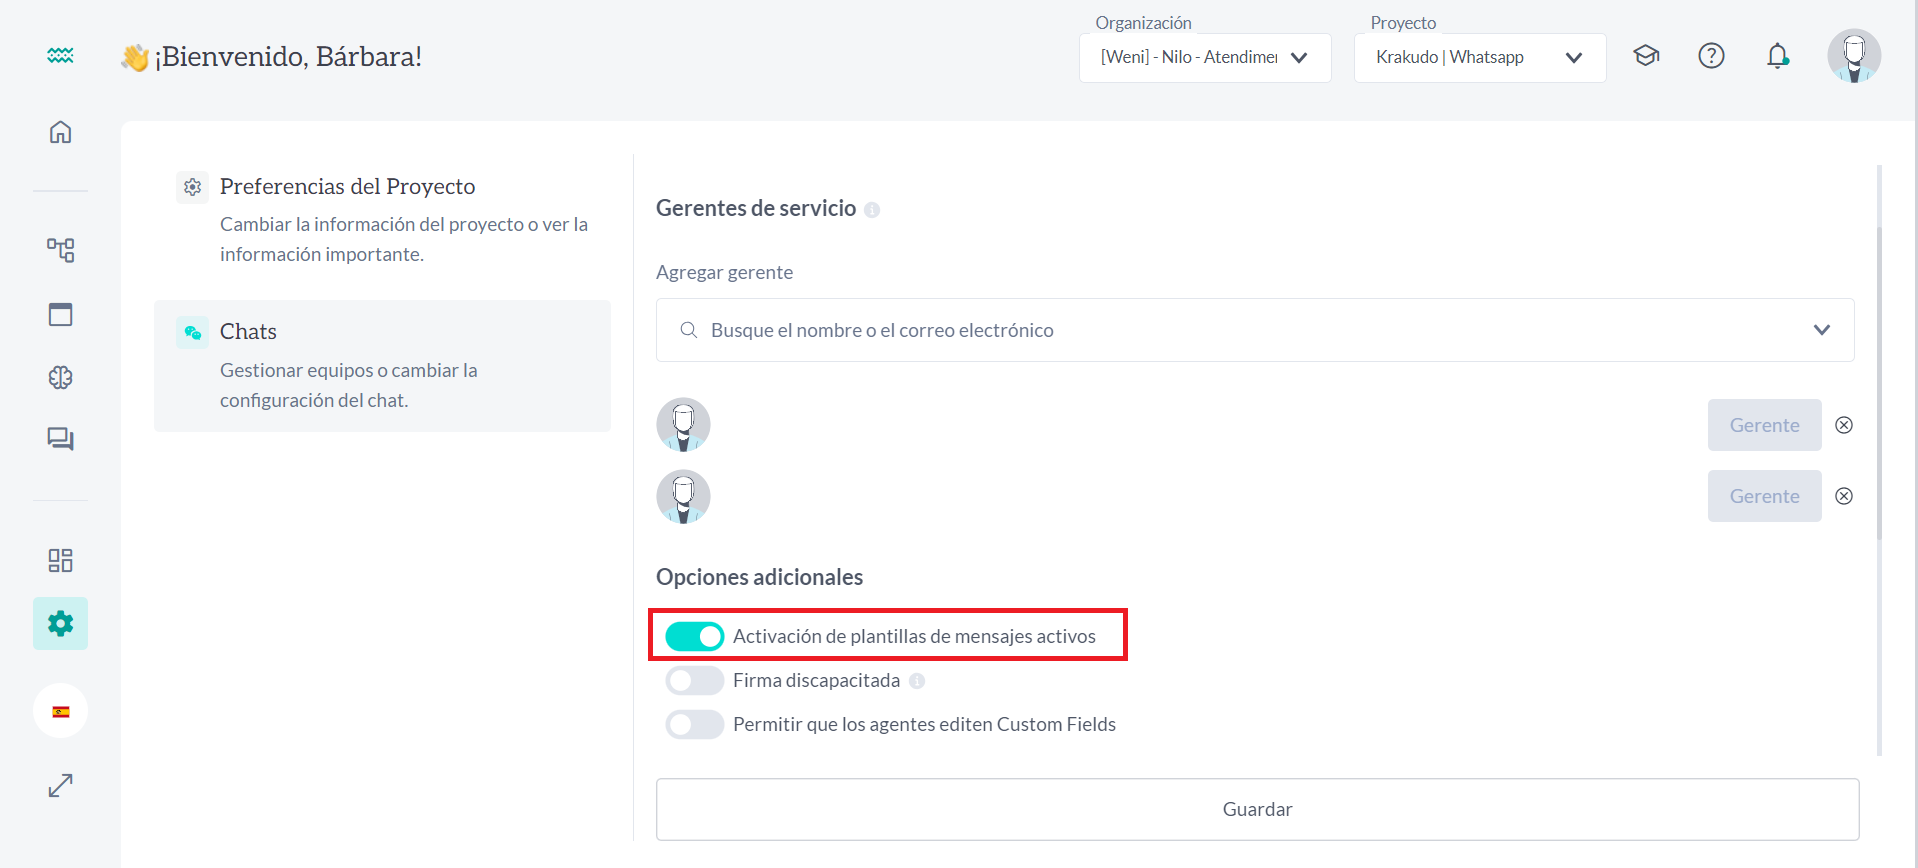This screenshot has width=1918, height=868.
Task: Click the Agregar gerente label
Action: (x=724, y=272)
